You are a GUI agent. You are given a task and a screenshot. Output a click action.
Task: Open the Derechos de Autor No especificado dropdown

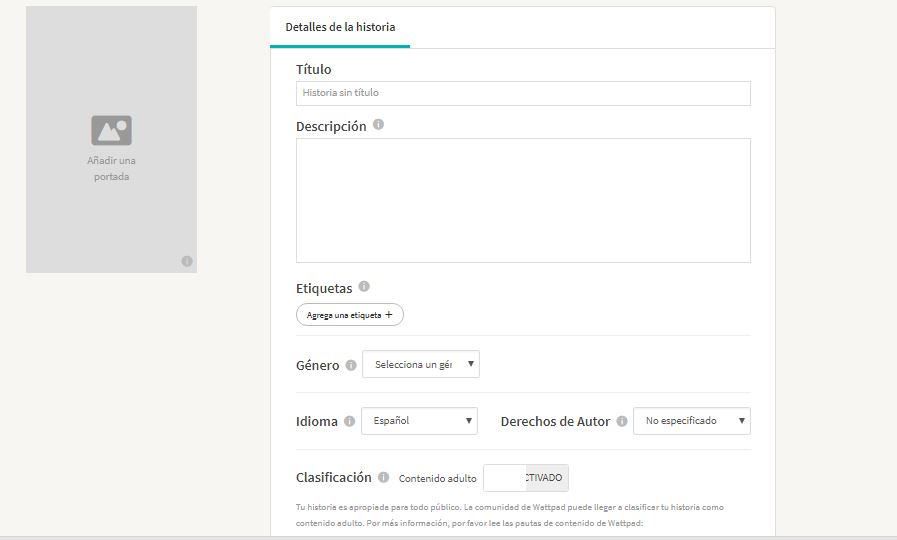[x=692, y=420]
